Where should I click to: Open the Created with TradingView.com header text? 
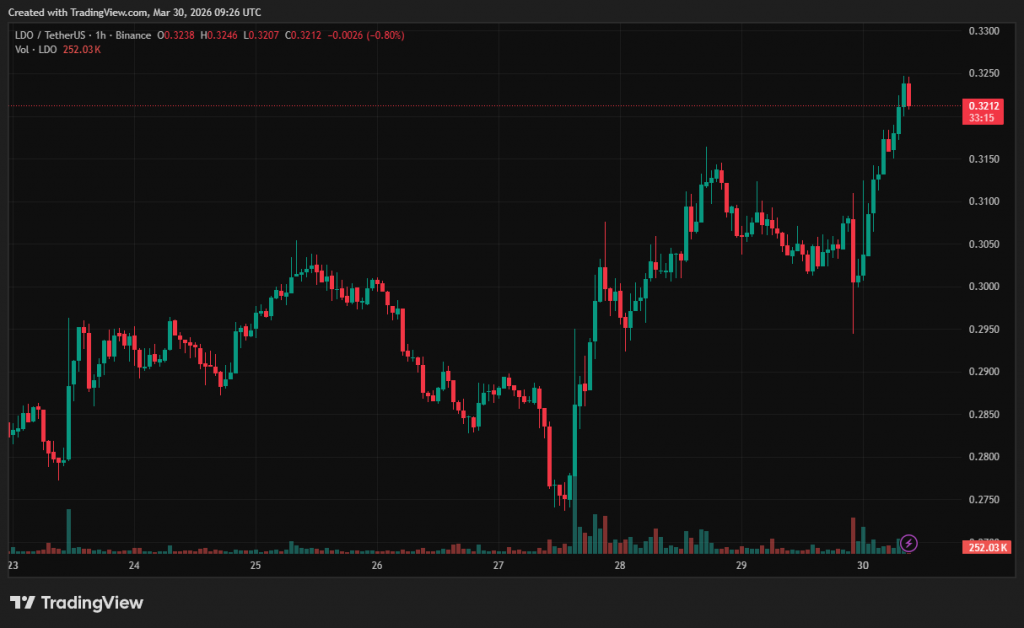(138, 12)
